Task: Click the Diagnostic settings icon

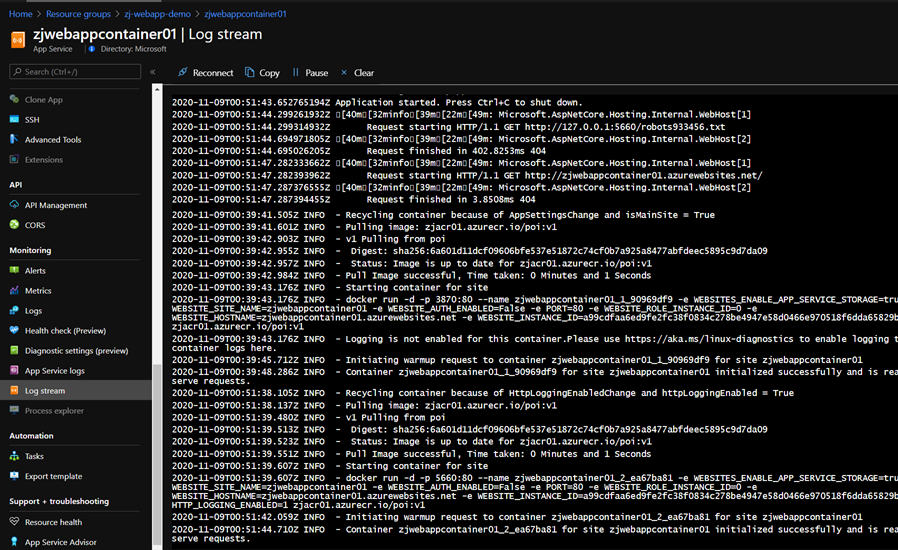Action: point(14,350)
